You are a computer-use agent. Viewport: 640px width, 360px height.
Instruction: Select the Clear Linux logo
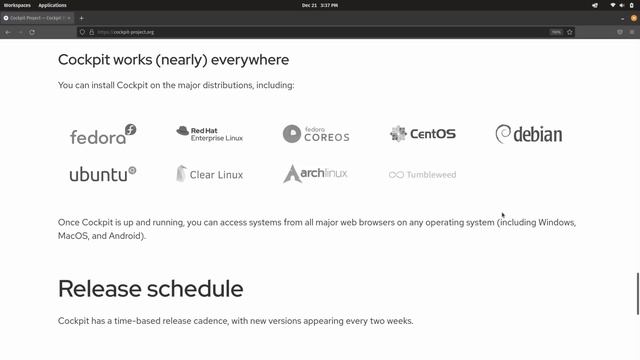pos(209,174)
